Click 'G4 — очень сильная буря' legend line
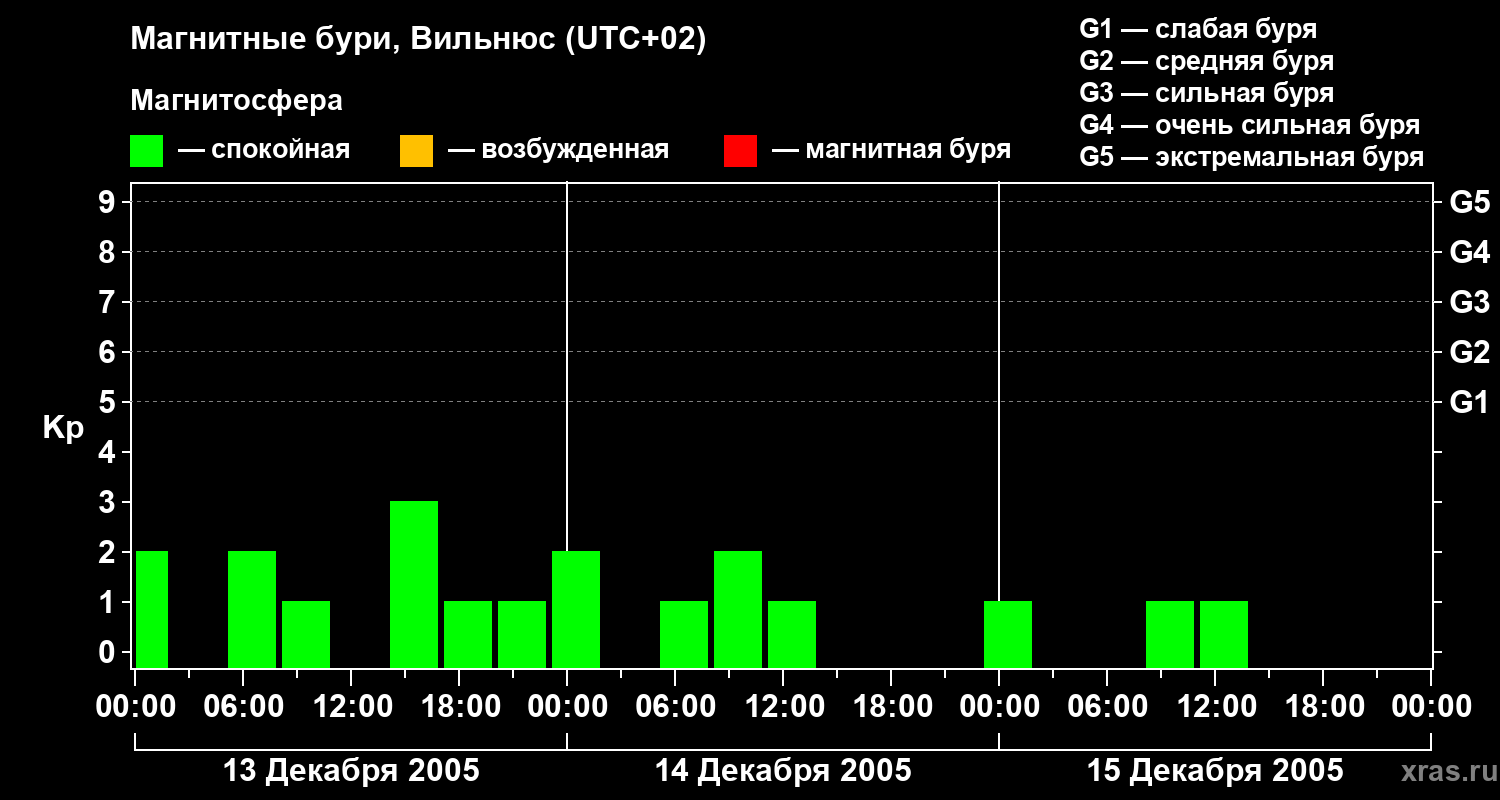 point(1249,125)
